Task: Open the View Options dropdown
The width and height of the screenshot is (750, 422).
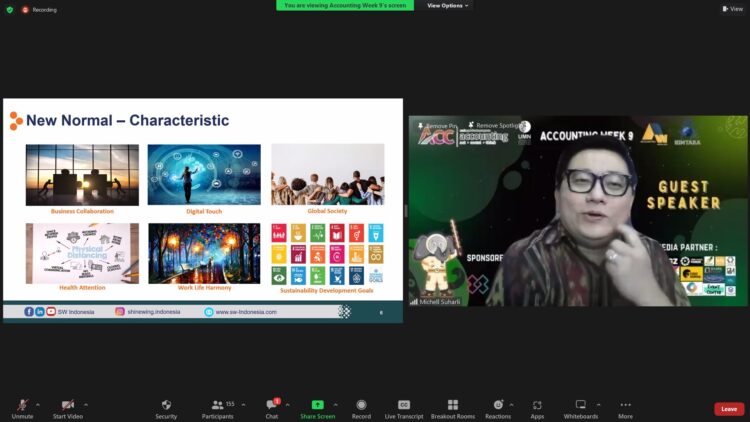Action: [447, 5]
